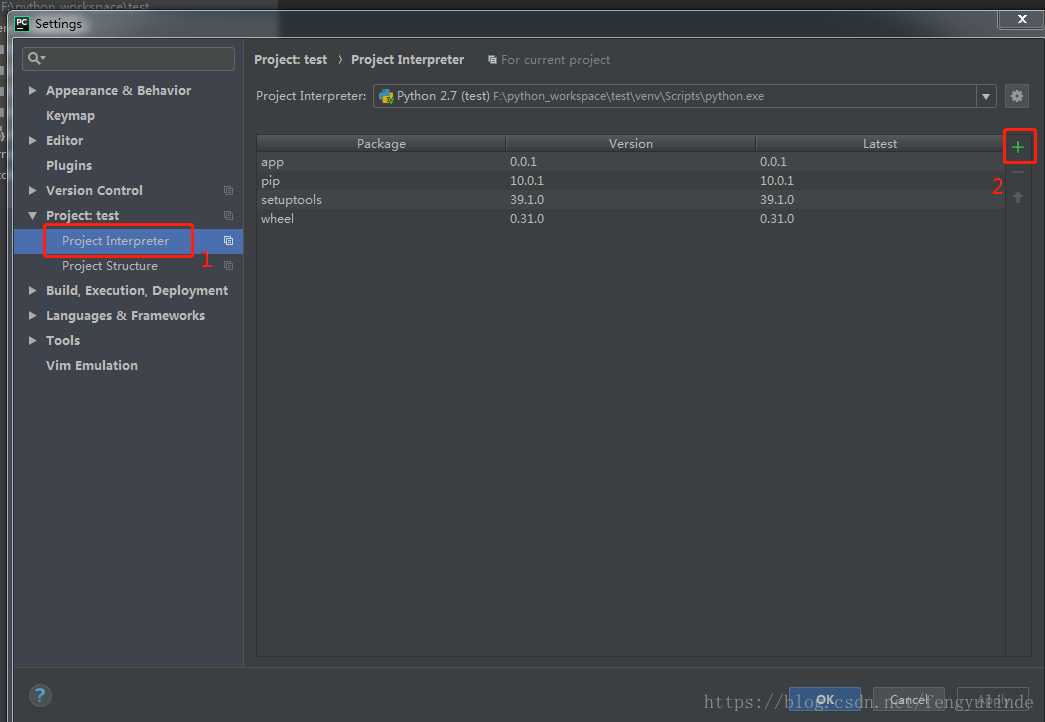Focus the settings search field
The image size is (1045, 722).
pyautogui.click(x=128, y=59)
